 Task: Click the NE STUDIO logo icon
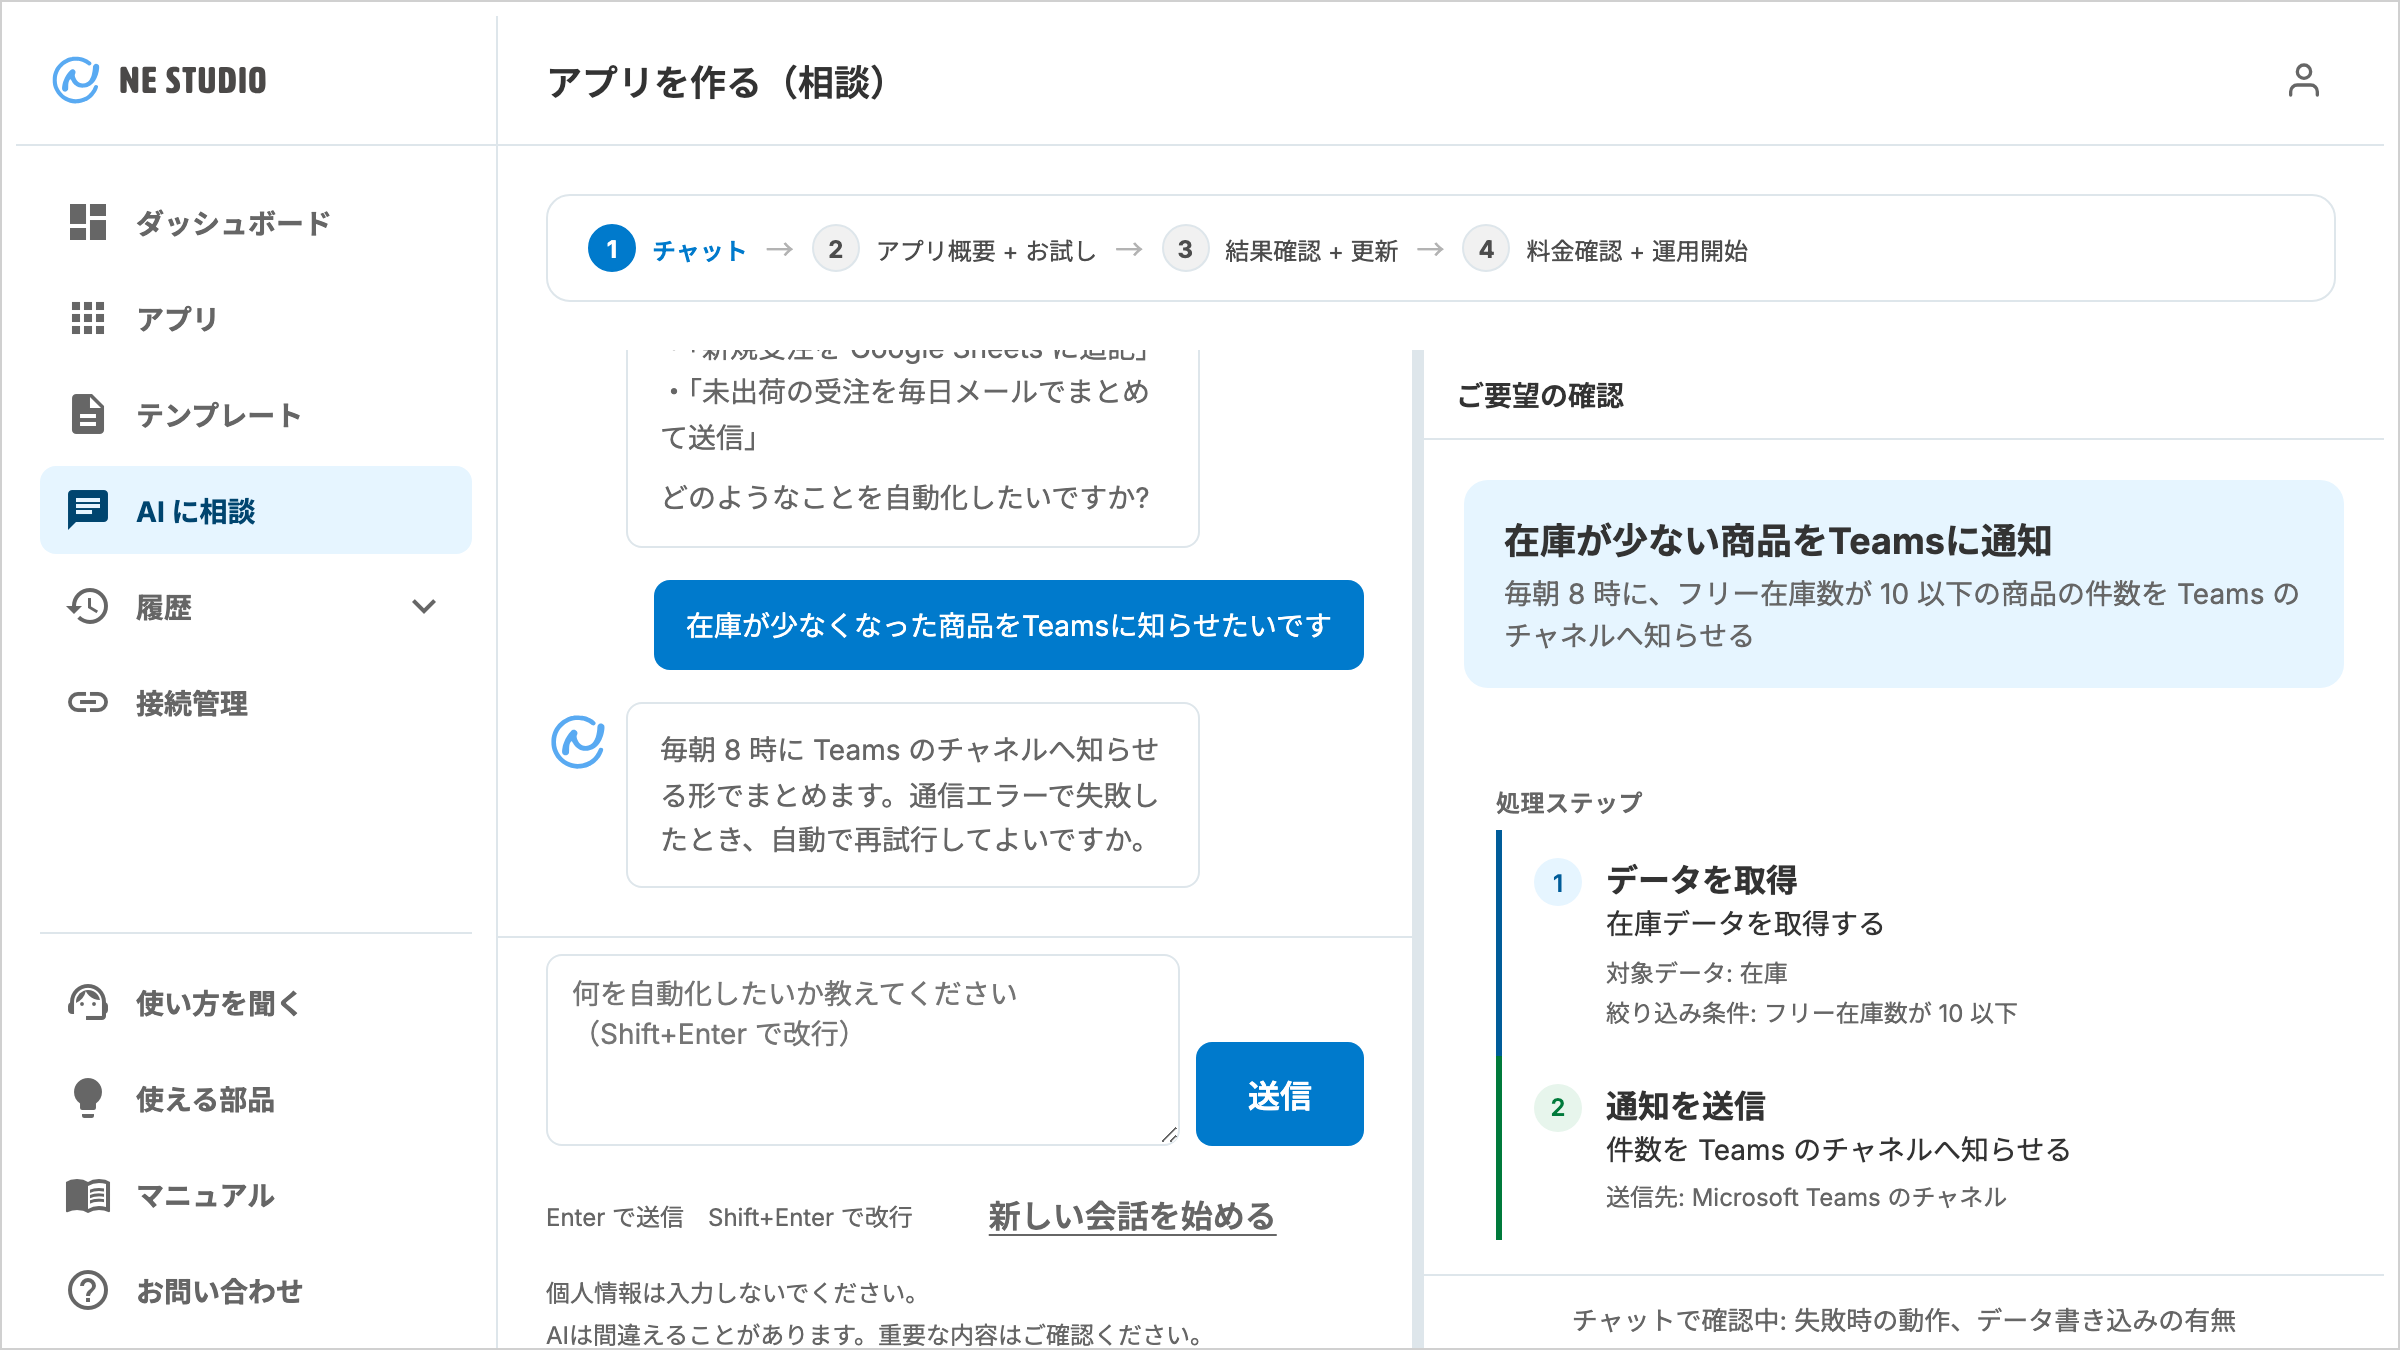tap(76, 80)
